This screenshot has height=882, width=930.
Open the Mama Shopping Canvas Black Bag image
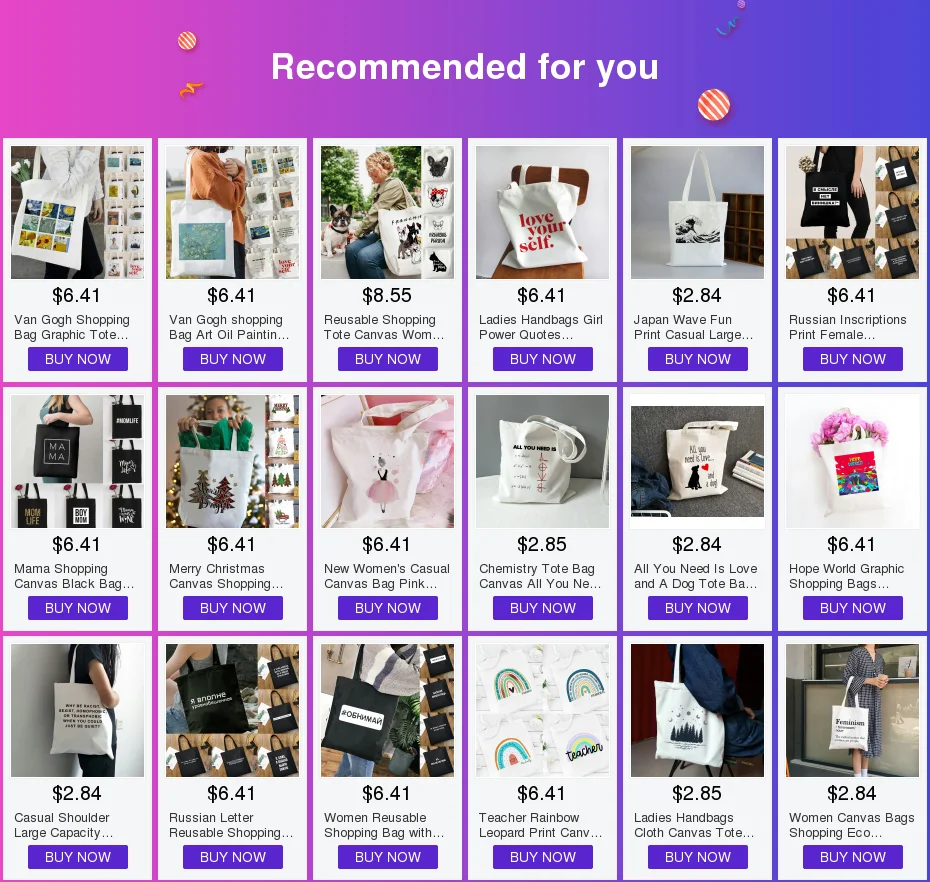(77, 461)
